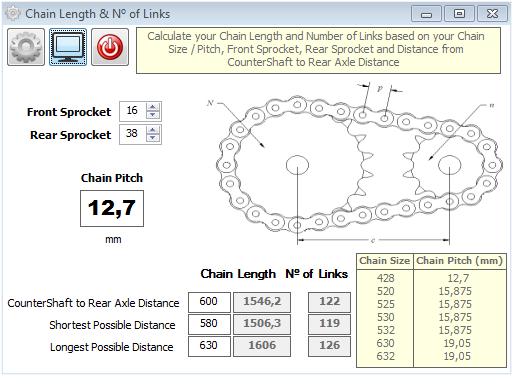Select chain size 630 in table
513x376 pixels.
point(386,343)
